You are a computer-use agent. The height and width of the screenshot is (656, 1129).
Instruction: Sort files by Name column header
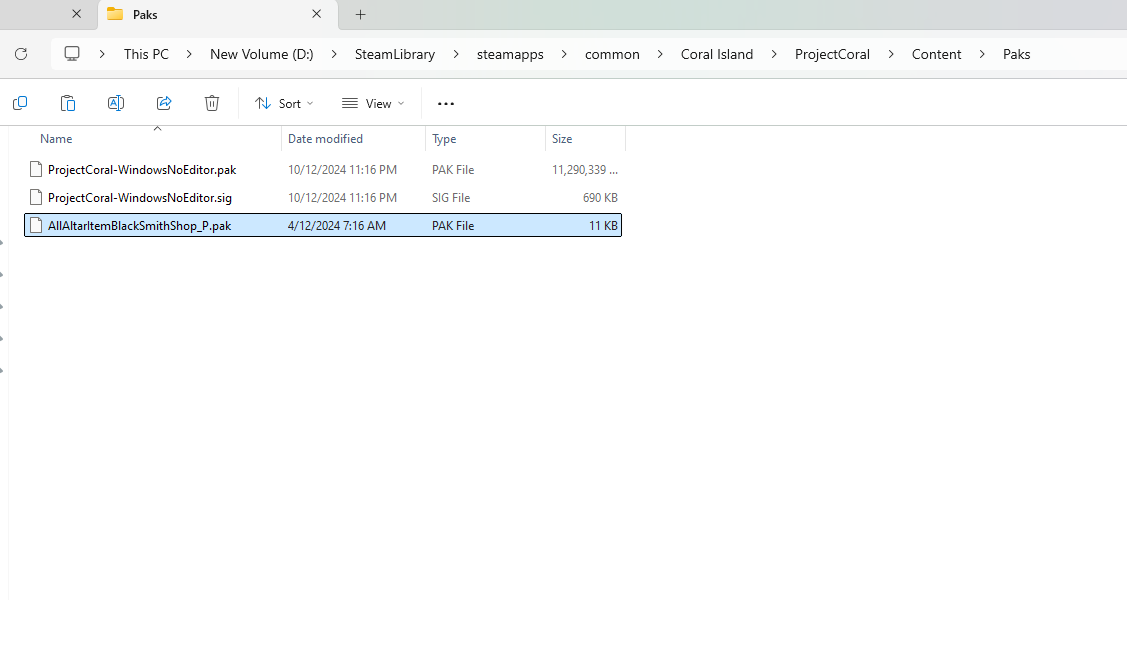[x=56, y=139]
